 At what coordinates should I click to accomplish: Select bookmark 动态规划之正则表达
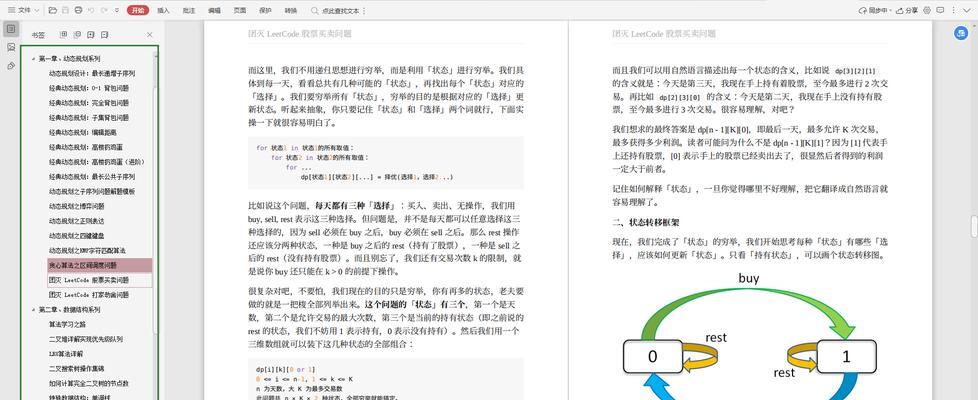pyautogui.click(x=77, y=221)
